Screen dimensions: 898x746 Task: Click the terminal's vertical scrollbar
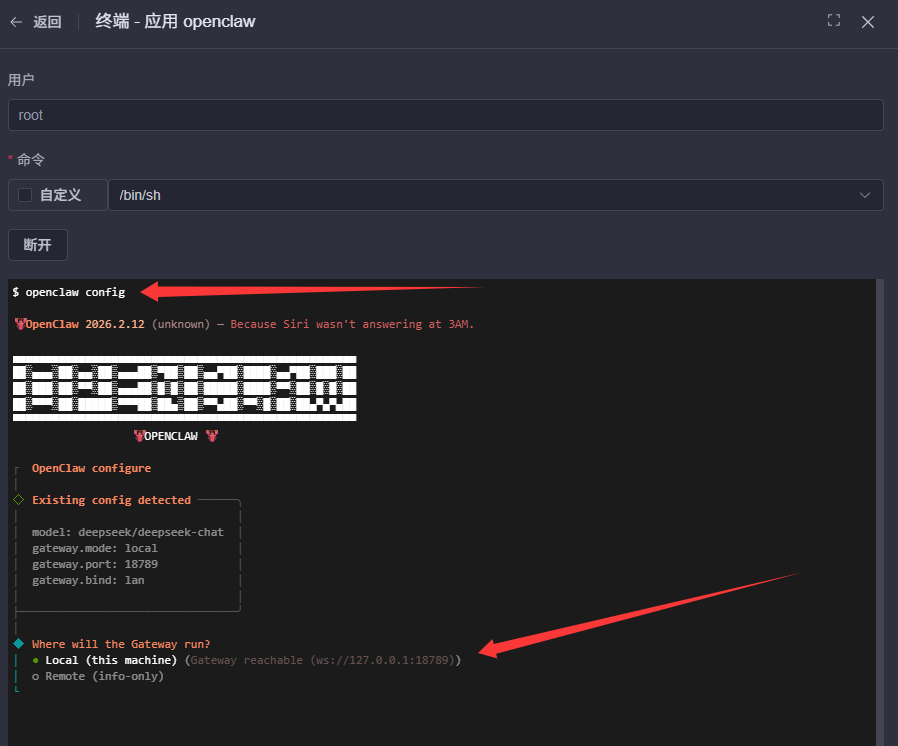point(880,500)
